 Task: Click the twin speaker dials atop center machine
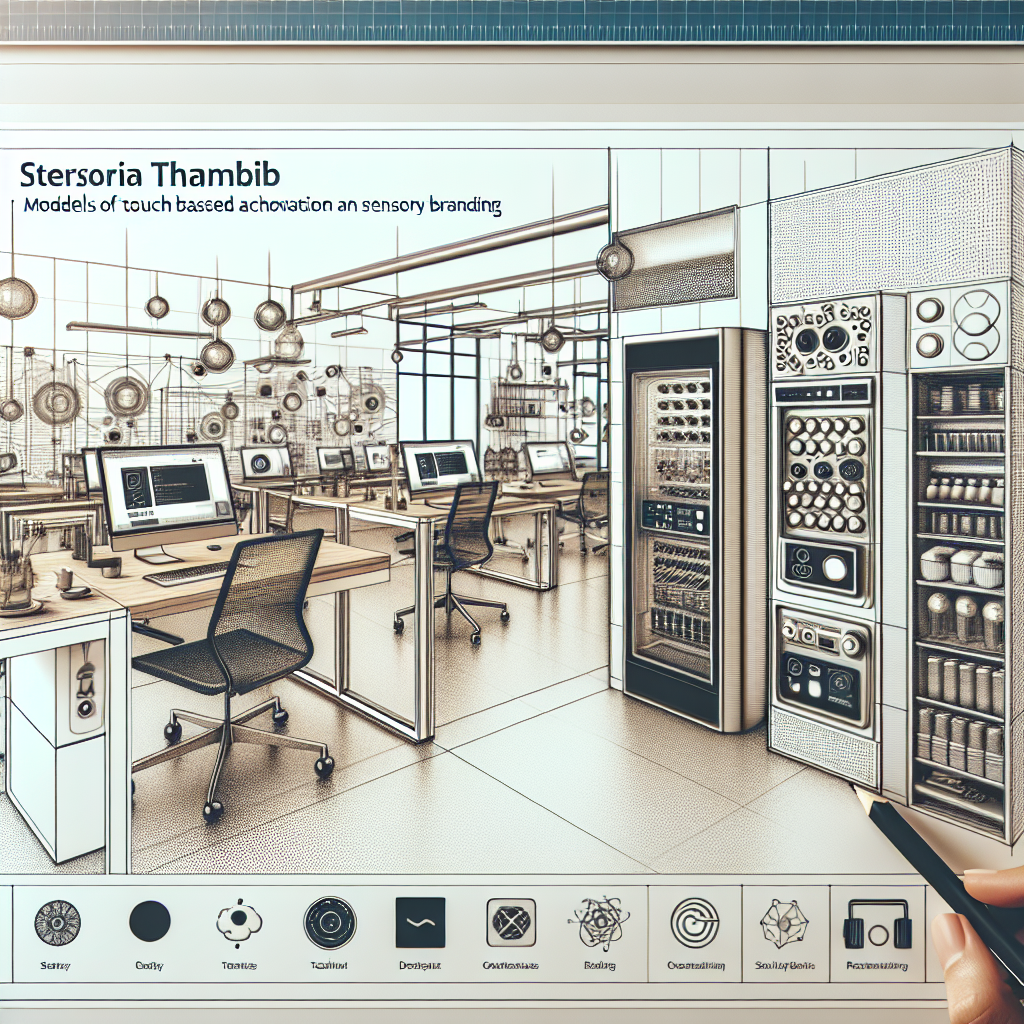point(823,337)
